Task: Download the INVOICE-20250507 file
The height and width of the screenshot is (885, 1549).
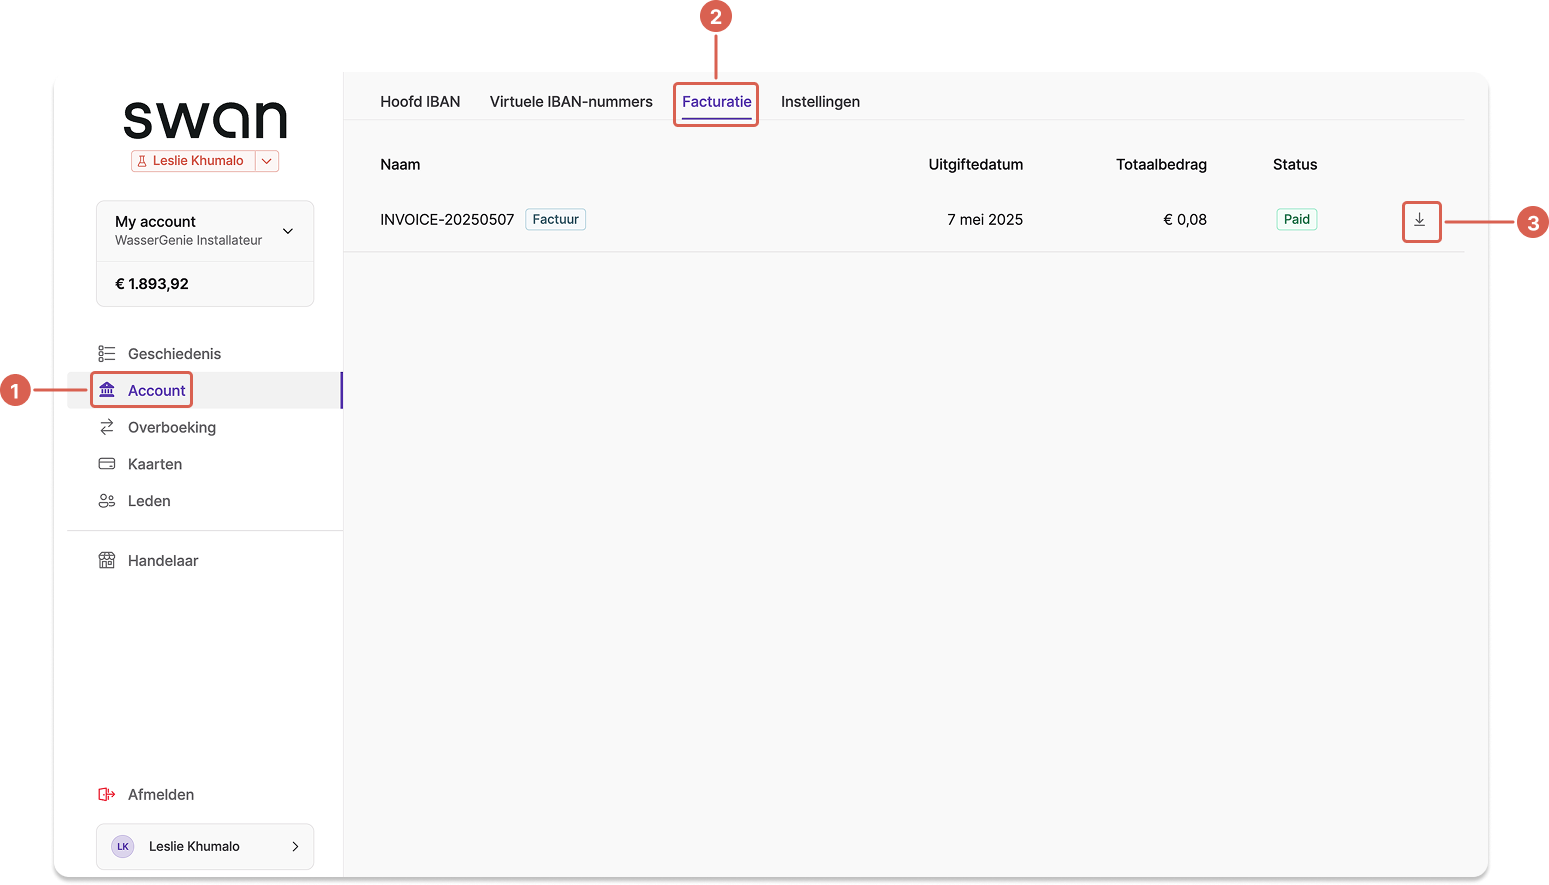Action: pyautogui.click(x=1420, y=220)
